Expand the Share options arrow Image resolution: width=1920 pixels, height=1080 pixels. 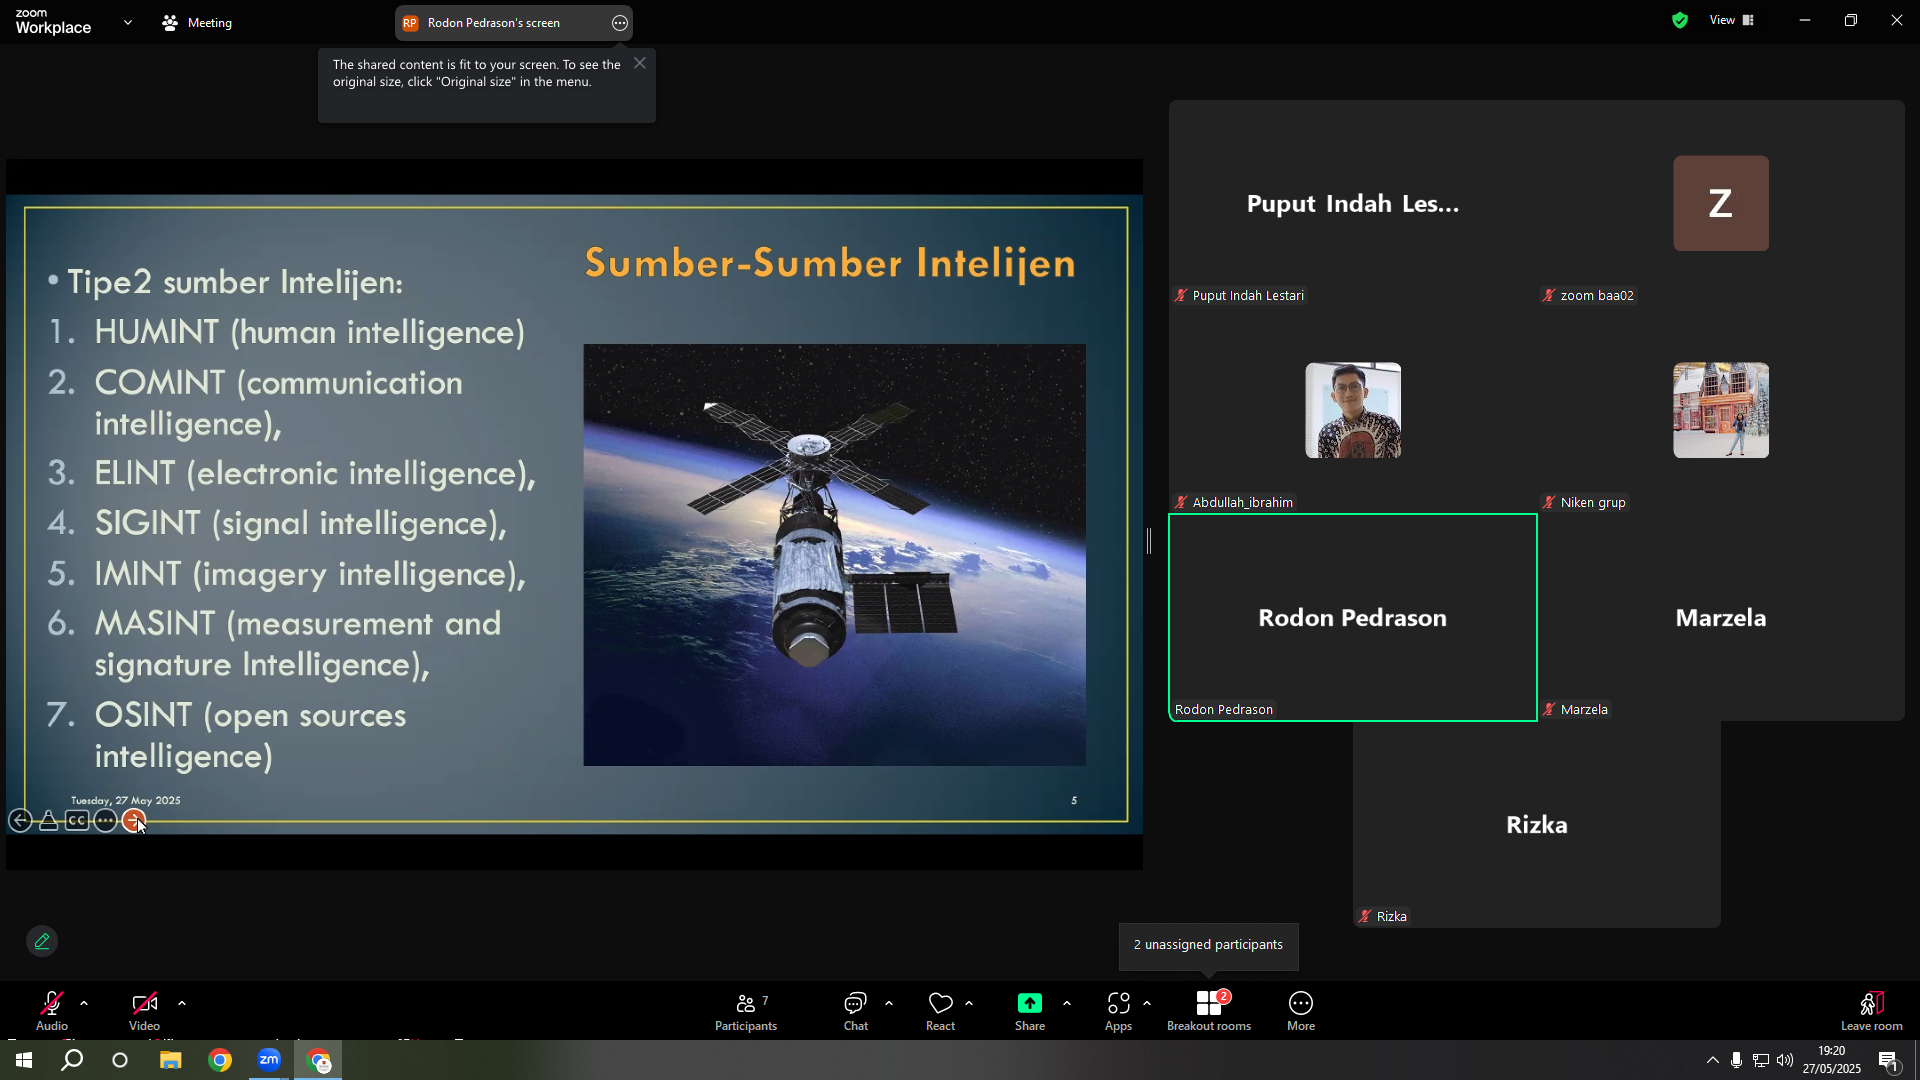[x=1067, y=1003]
